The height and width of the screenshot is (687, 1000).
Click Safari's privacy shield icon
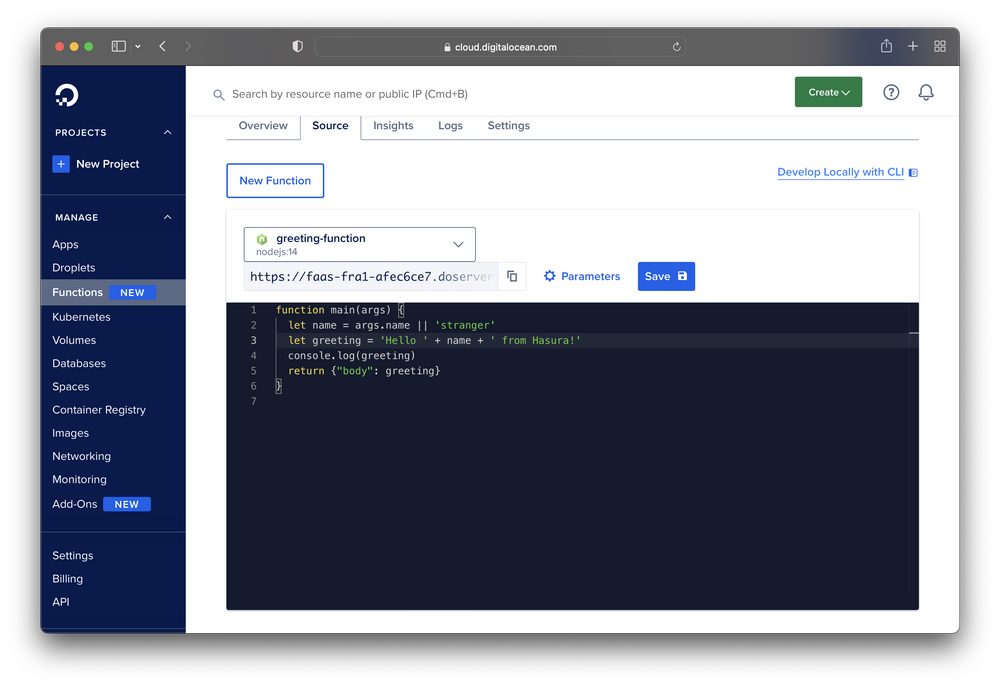tap(296, 46)
